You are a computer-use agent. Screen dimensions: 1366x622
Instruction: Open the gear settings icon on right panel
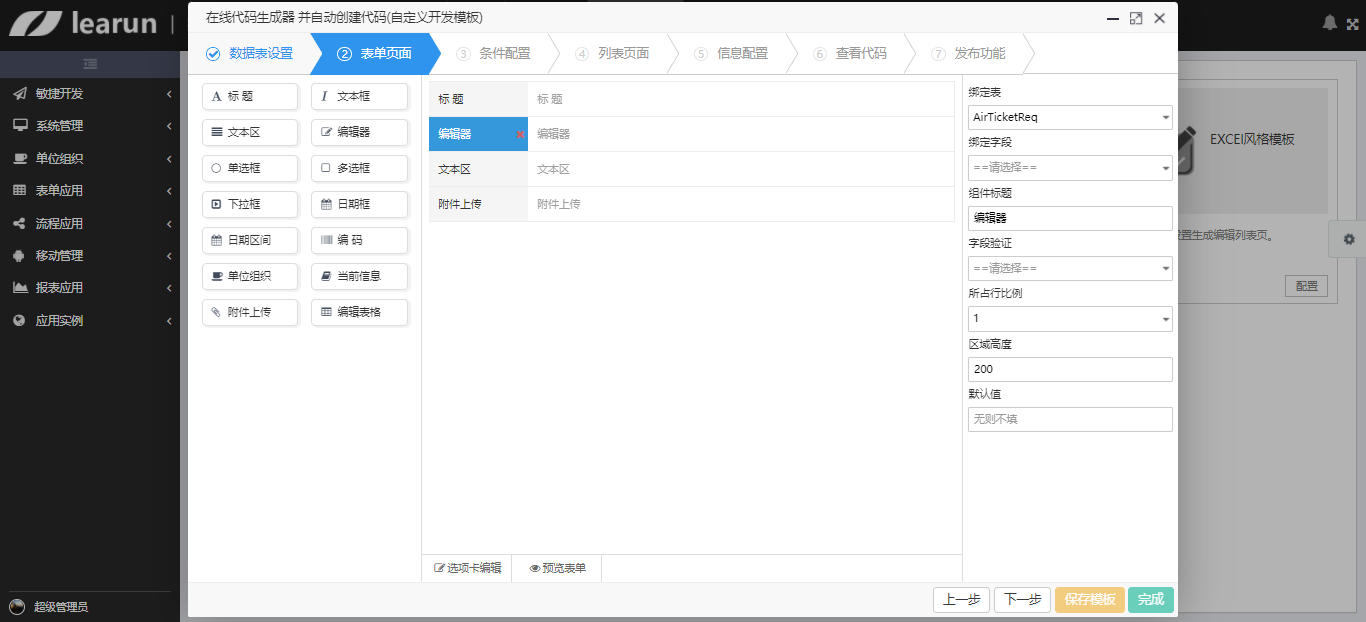point(1348,239)
